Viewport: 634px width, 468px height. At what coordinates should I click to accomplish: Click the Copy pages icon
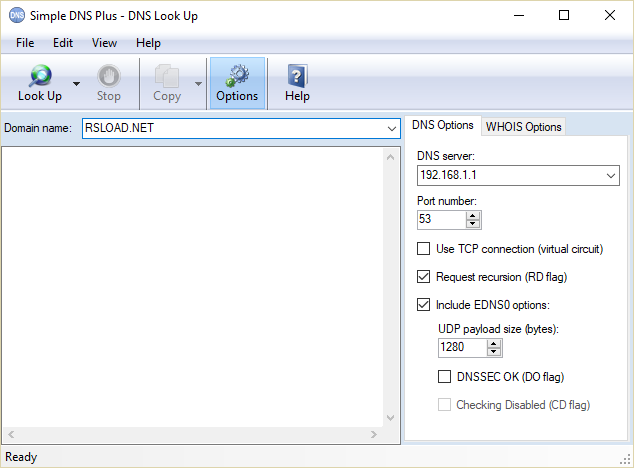167,76
